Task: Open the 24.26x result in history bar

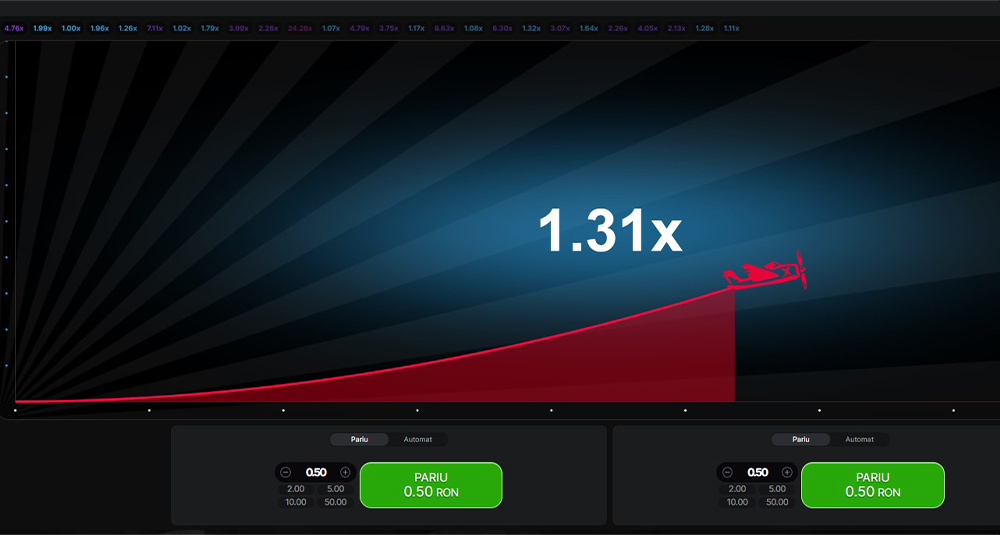Action: (x=299, y=28)
